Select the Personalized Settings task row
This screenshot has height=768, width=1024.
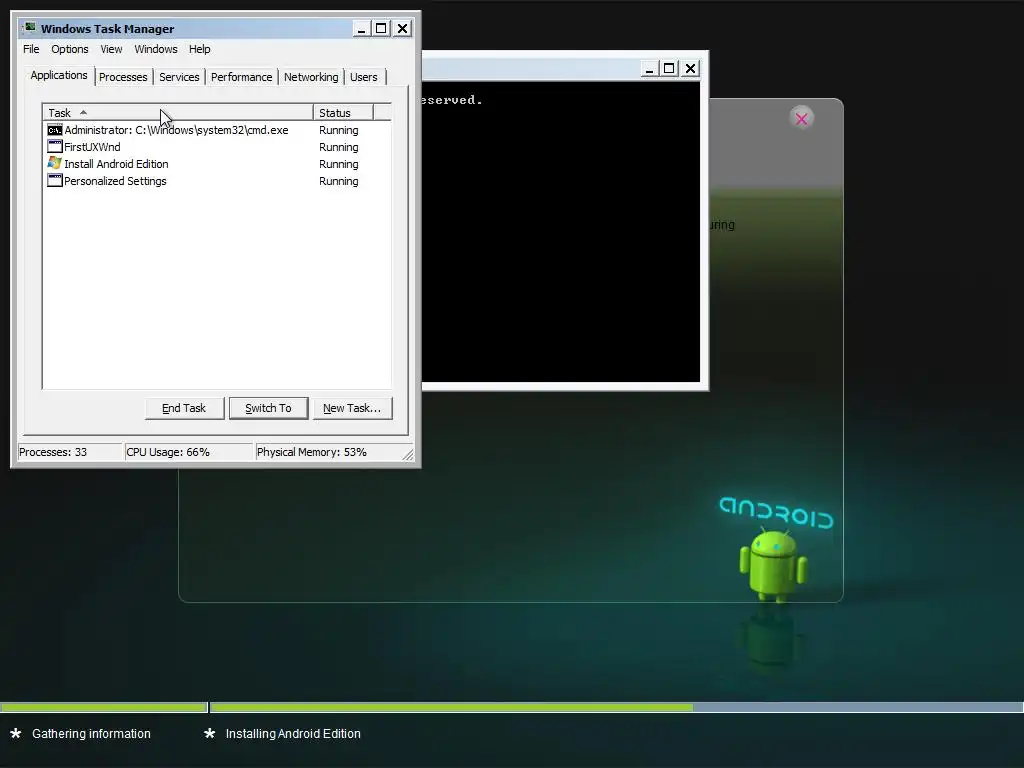[217, 181]
